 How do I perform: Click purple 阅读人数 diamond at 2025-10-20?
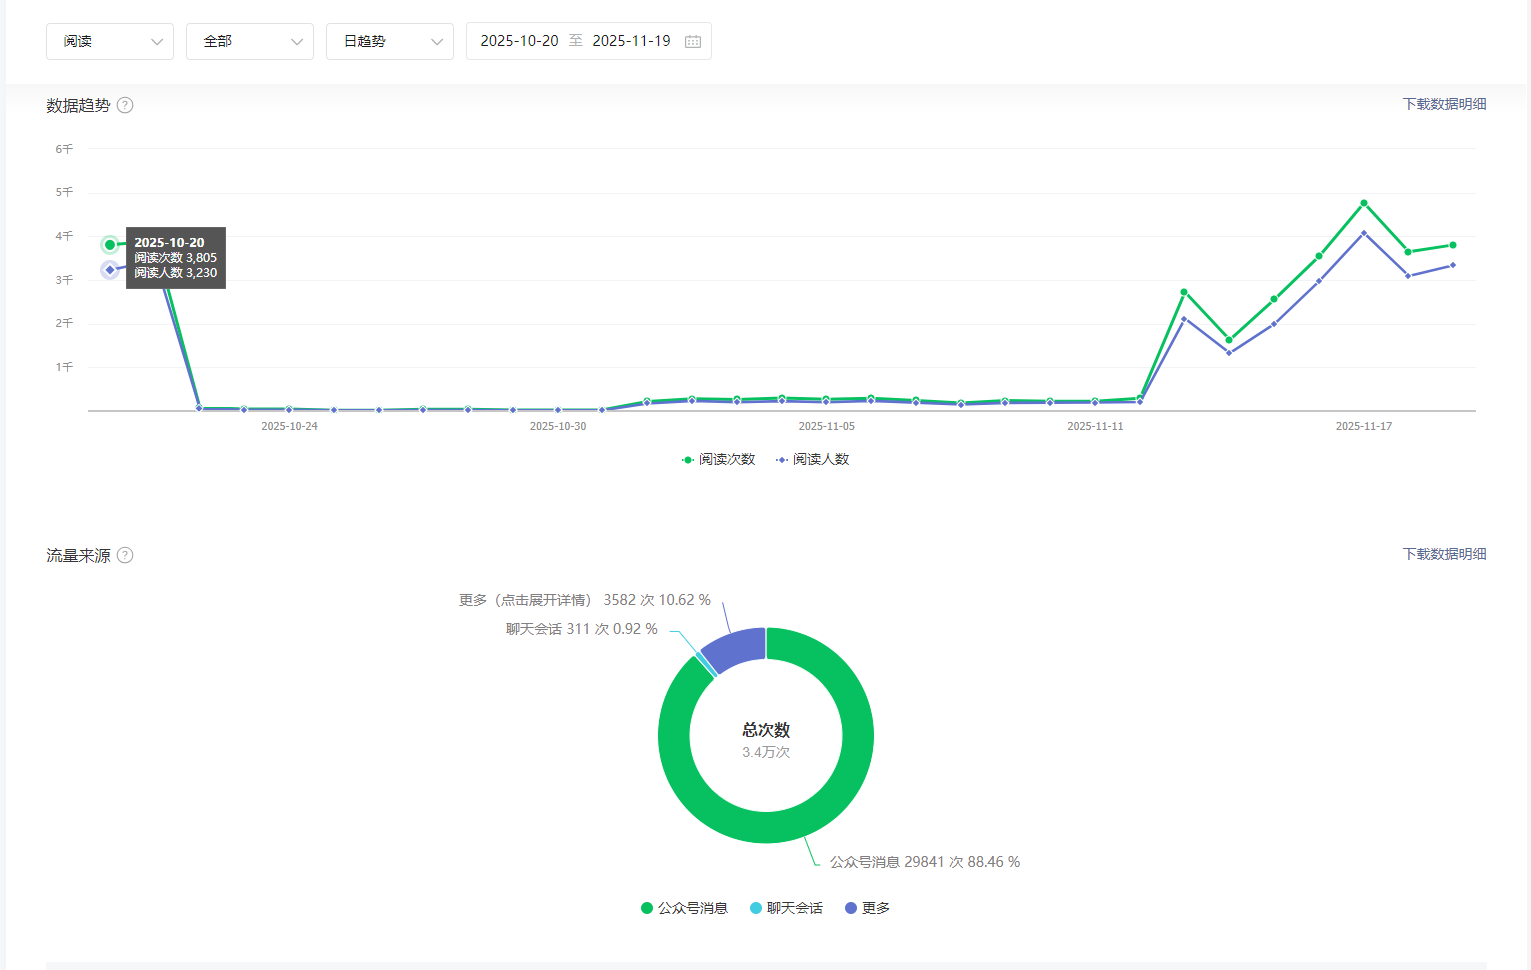(110, 270)
